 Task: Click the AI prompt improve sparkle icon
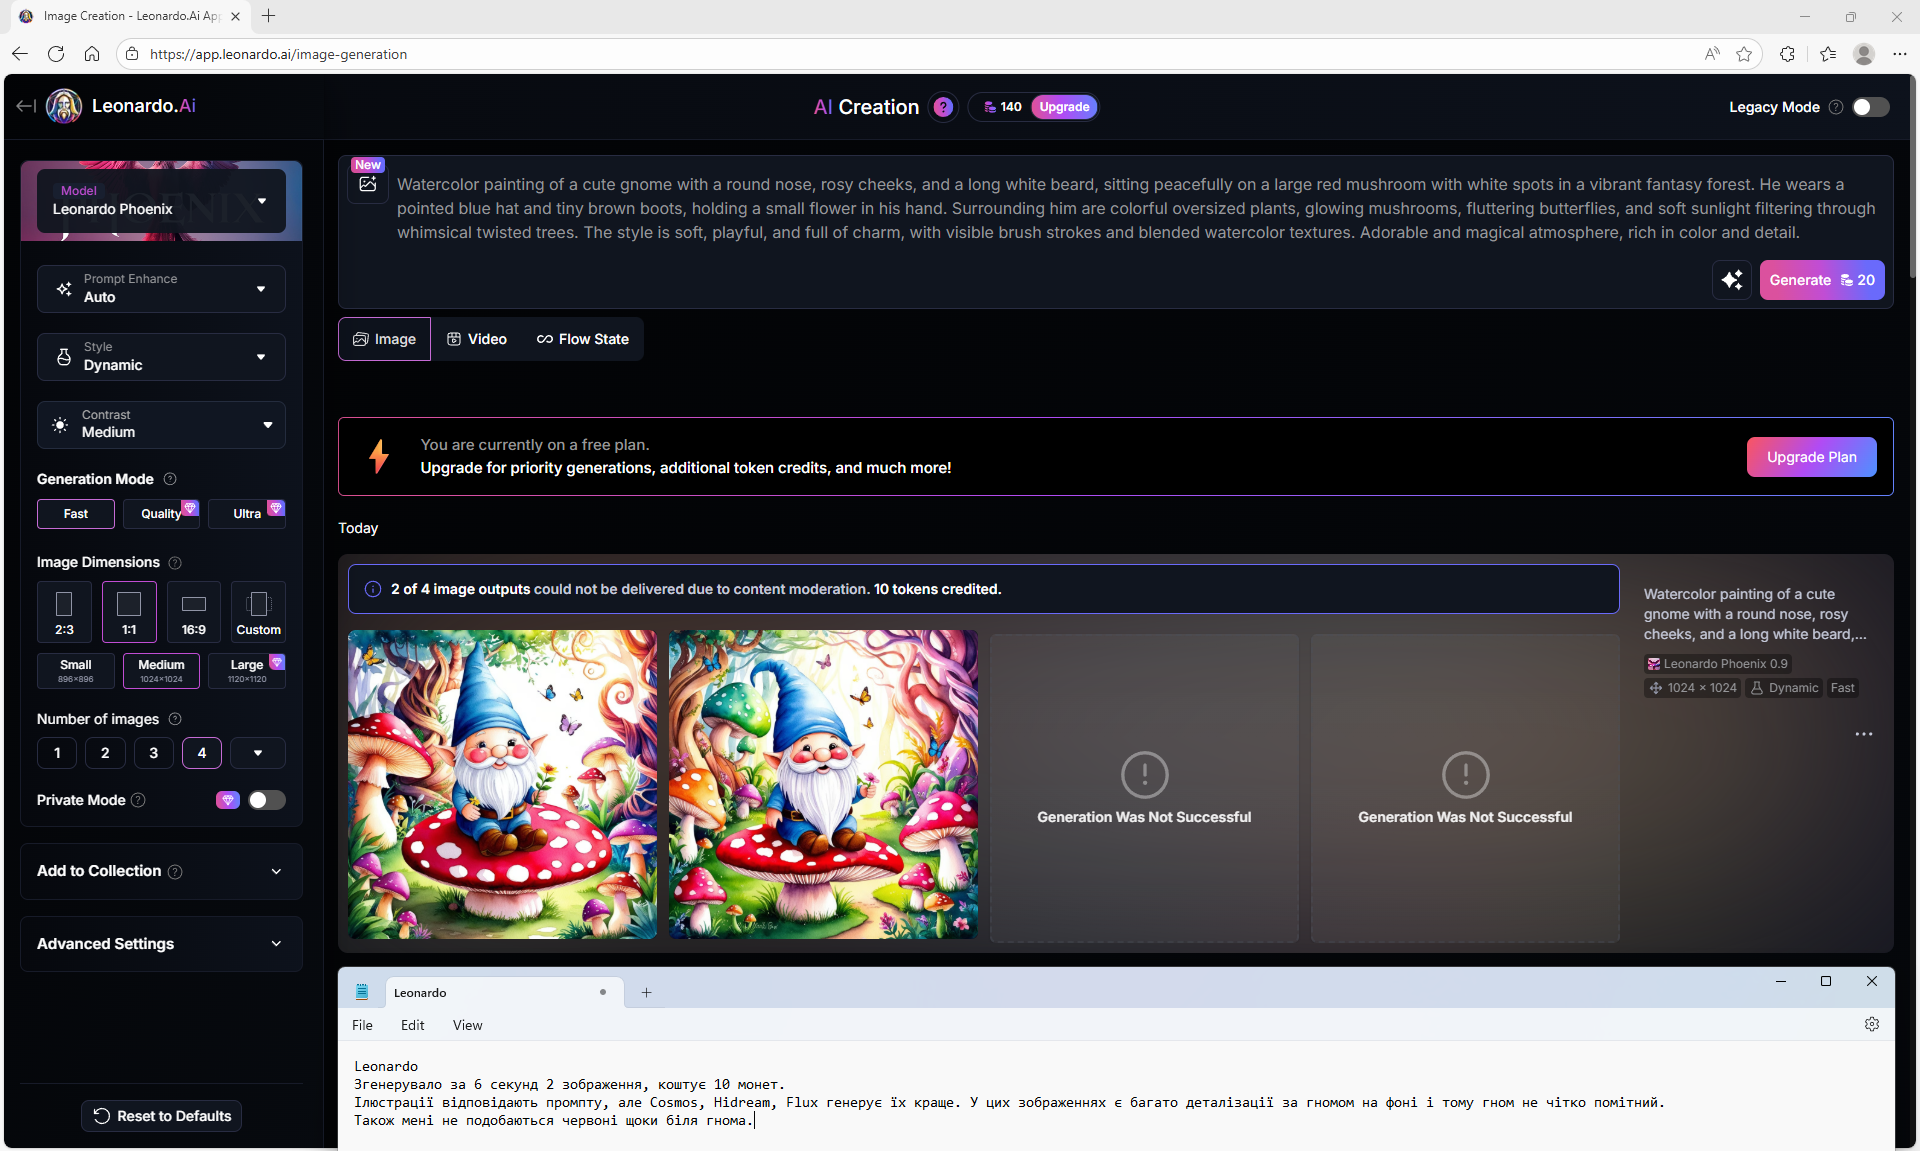pyautogui.click(x=1731, y=280)
